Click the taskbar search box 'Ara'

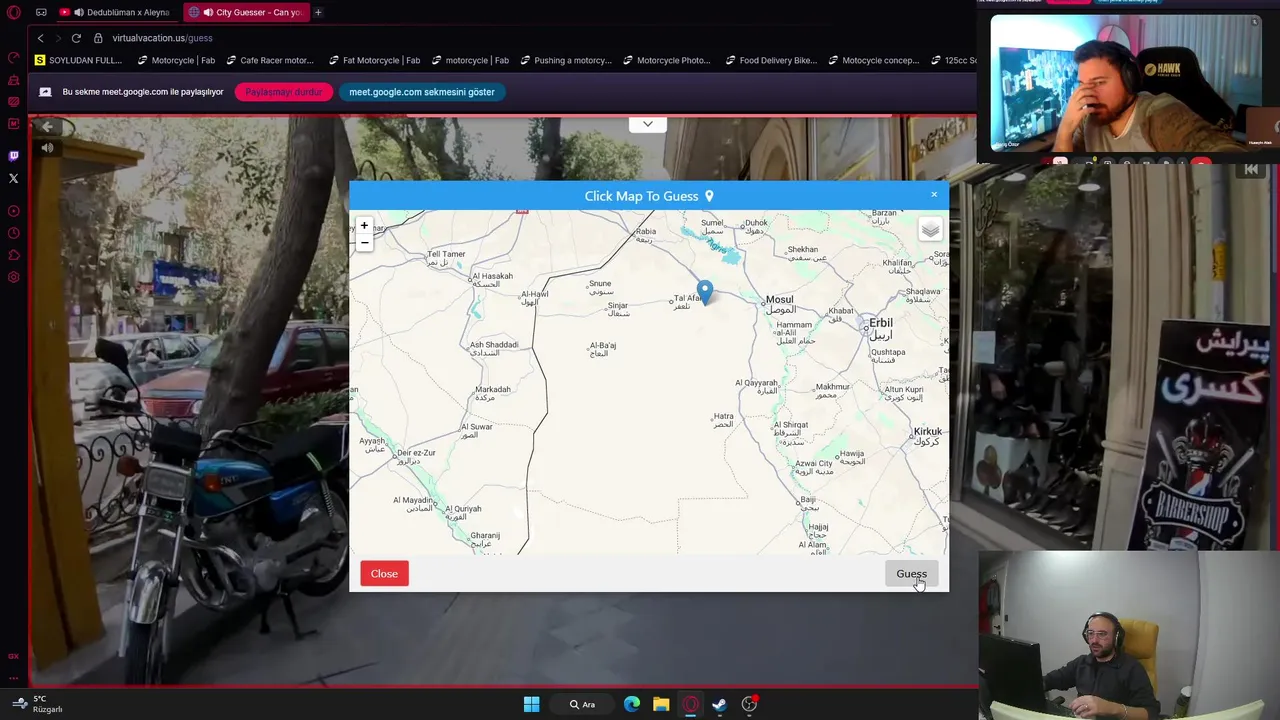click(583, 704)
